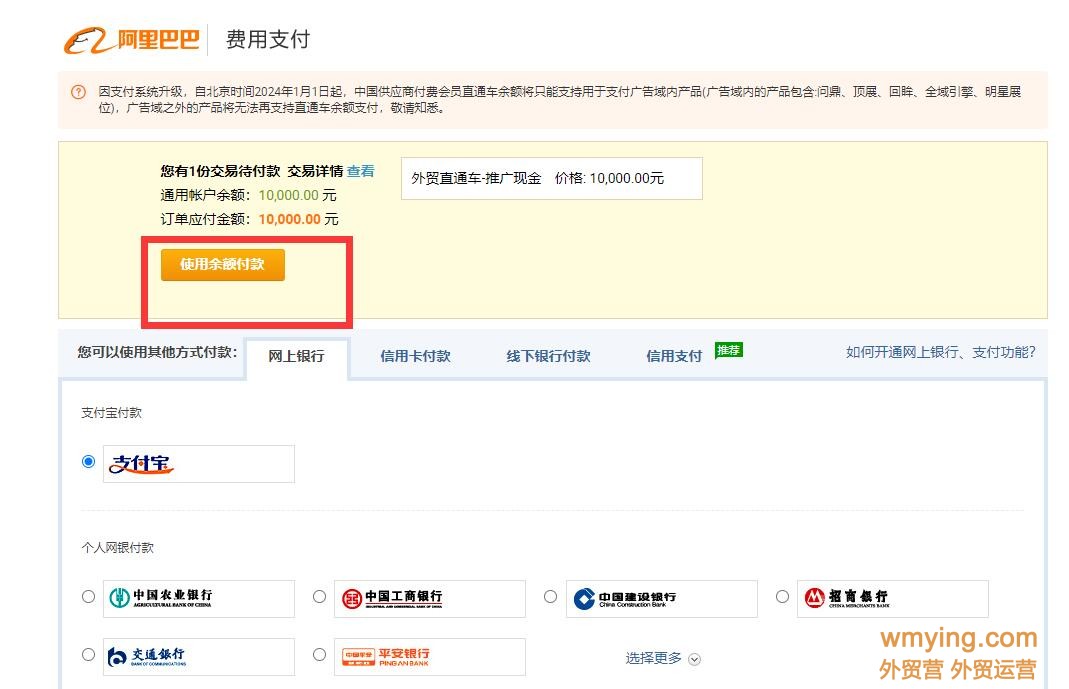
Task: Click the 订单应付金额 amount 10,000.00
Action: click(x=290, y=219)
